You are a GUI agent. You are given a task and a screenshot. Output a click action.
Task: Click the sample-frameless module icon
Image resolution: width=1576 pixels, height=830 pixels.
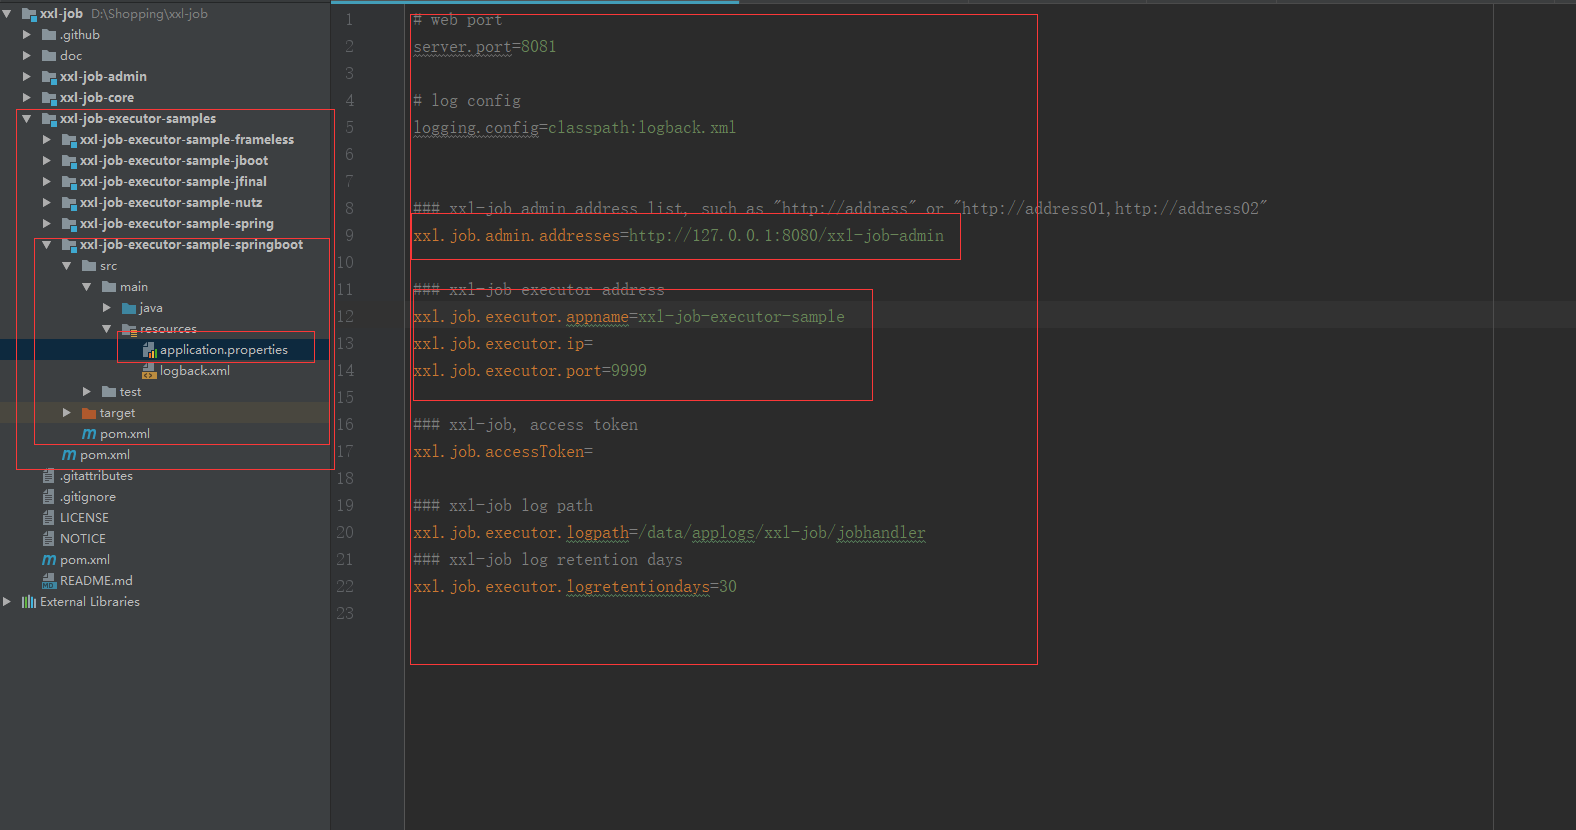[69, 140]
